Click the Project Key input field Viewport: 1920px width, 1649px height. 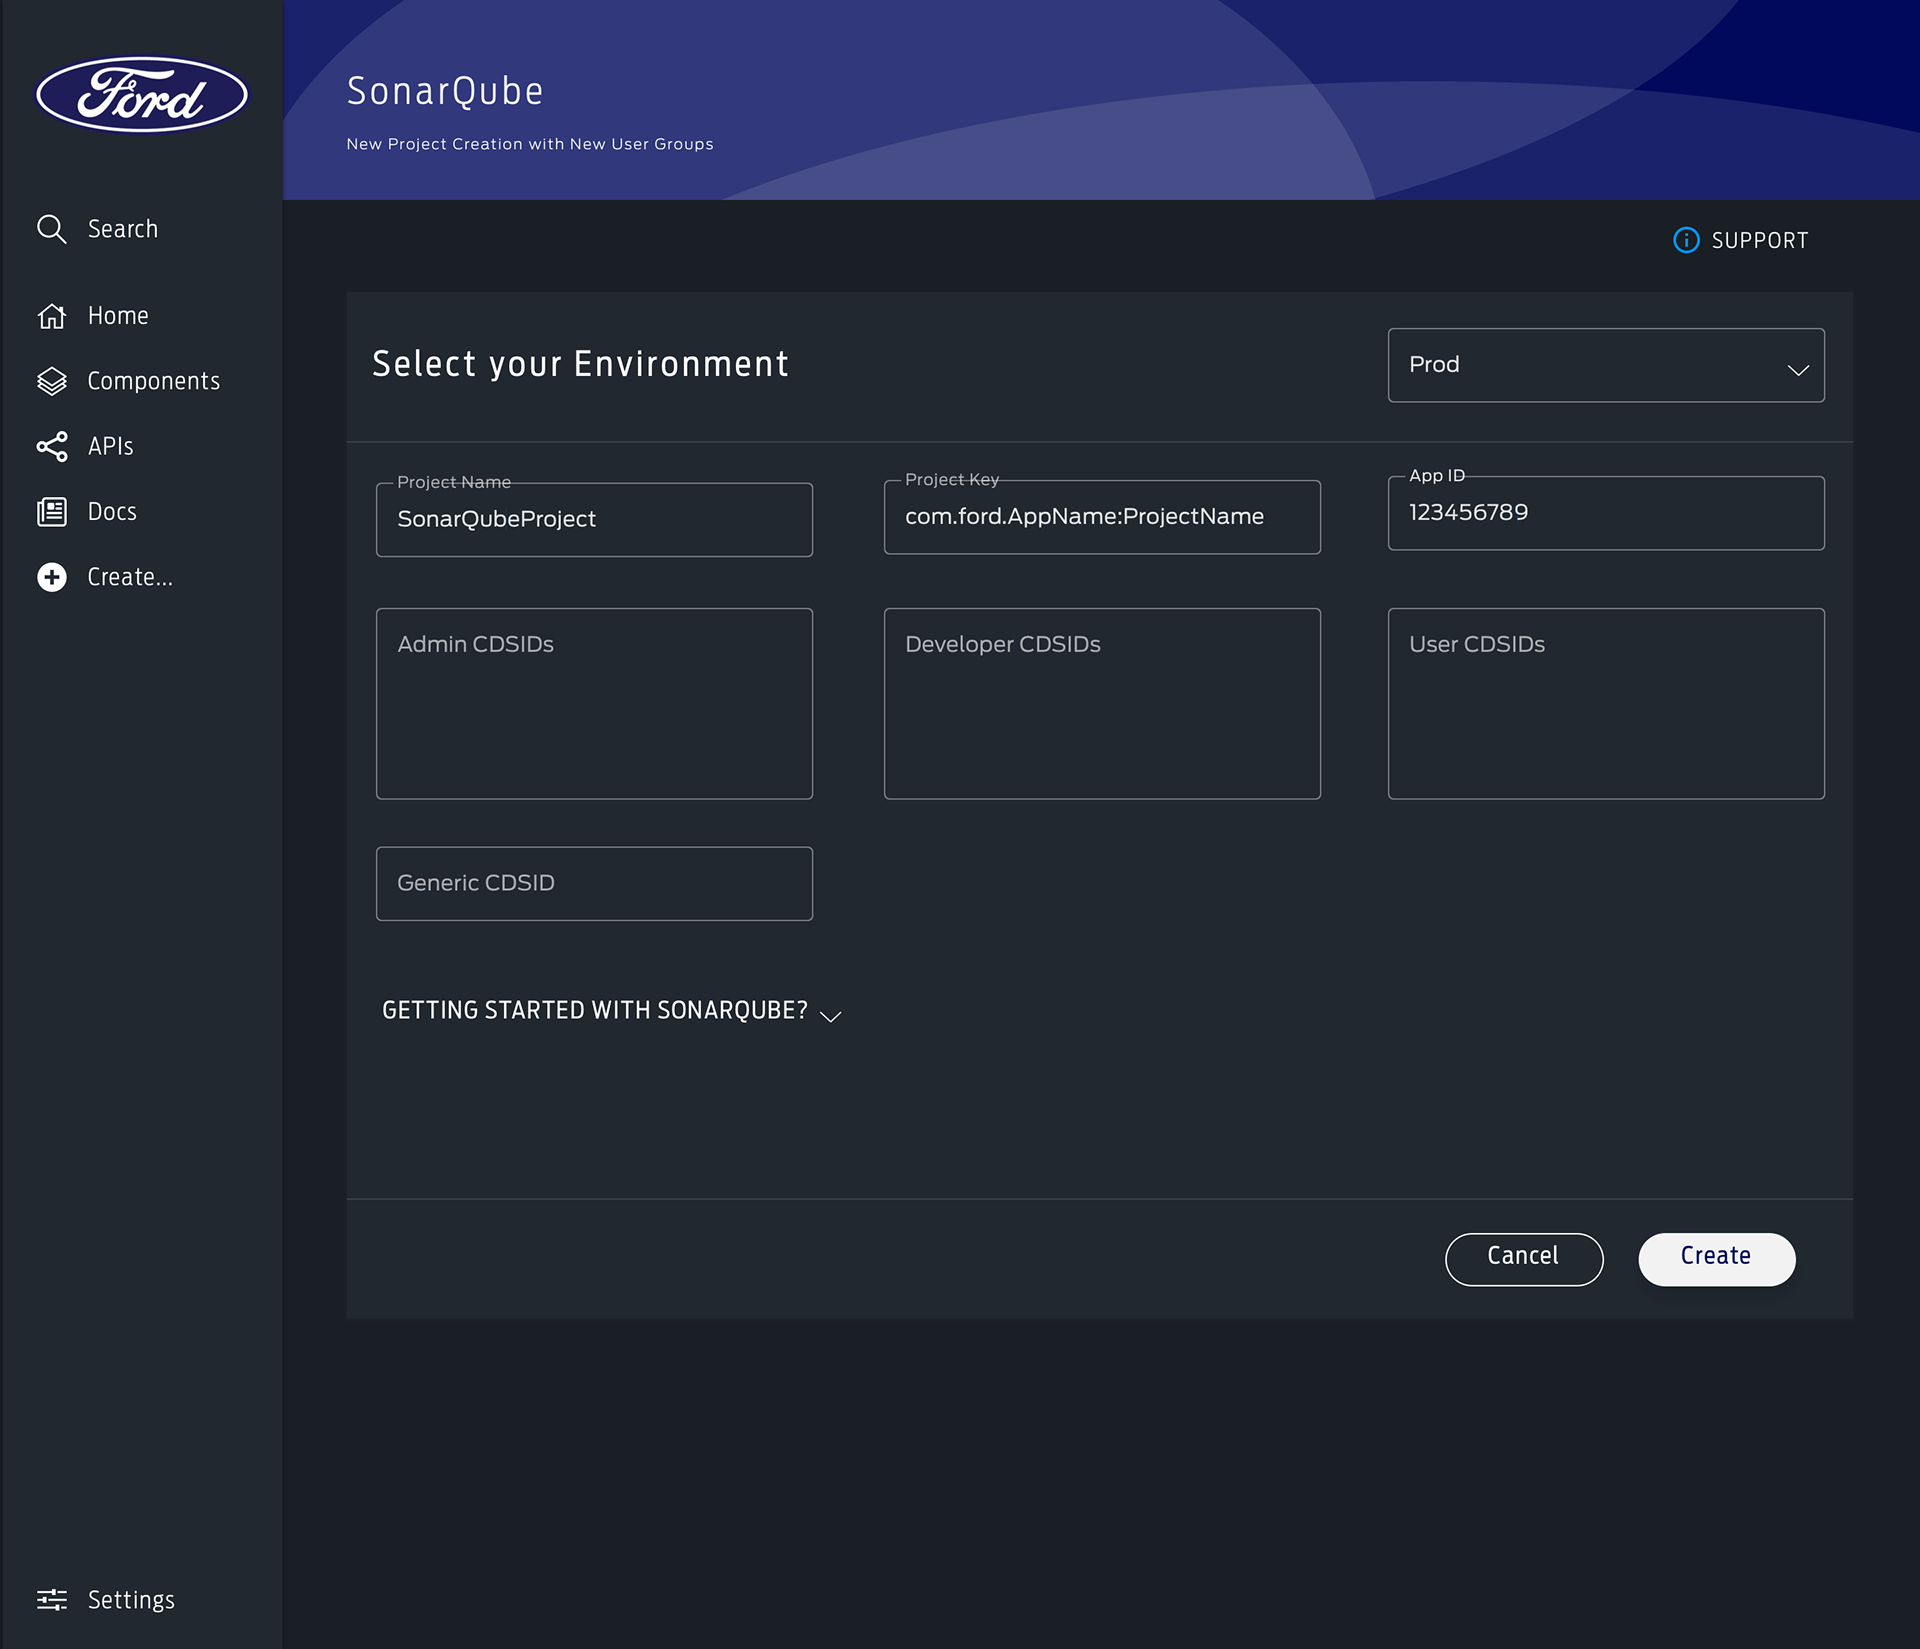point(1102,517)
